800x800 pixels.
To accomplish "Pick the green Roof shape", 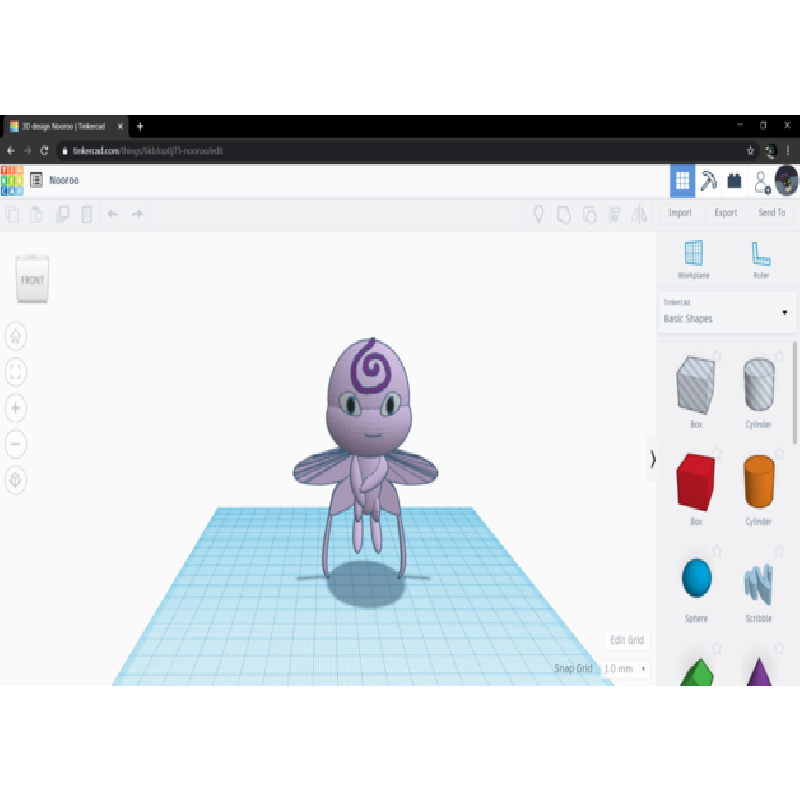I will tap(697, 672).
